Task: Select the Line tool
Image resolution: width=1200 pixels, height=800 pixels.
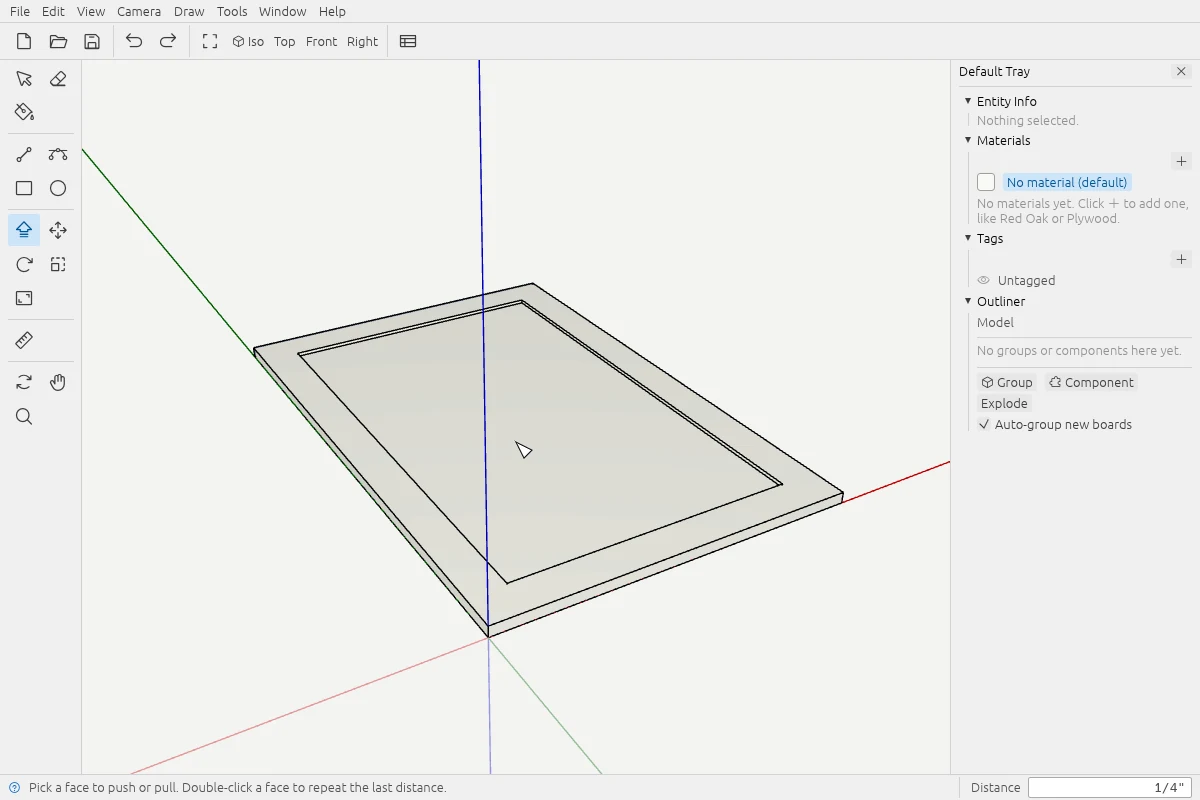Action: pos(24,154)
